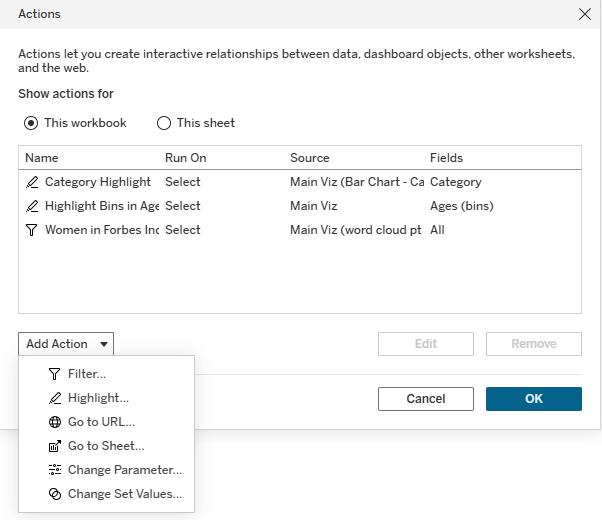Click filter icon of Women in Forbes action
This screenshot has height=520, width=602.
(32, 230)
